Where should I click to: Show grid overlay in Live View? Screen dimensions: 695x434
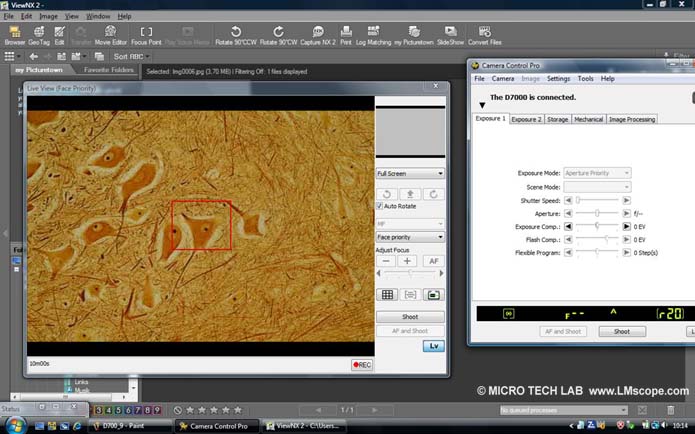[388, 295]
